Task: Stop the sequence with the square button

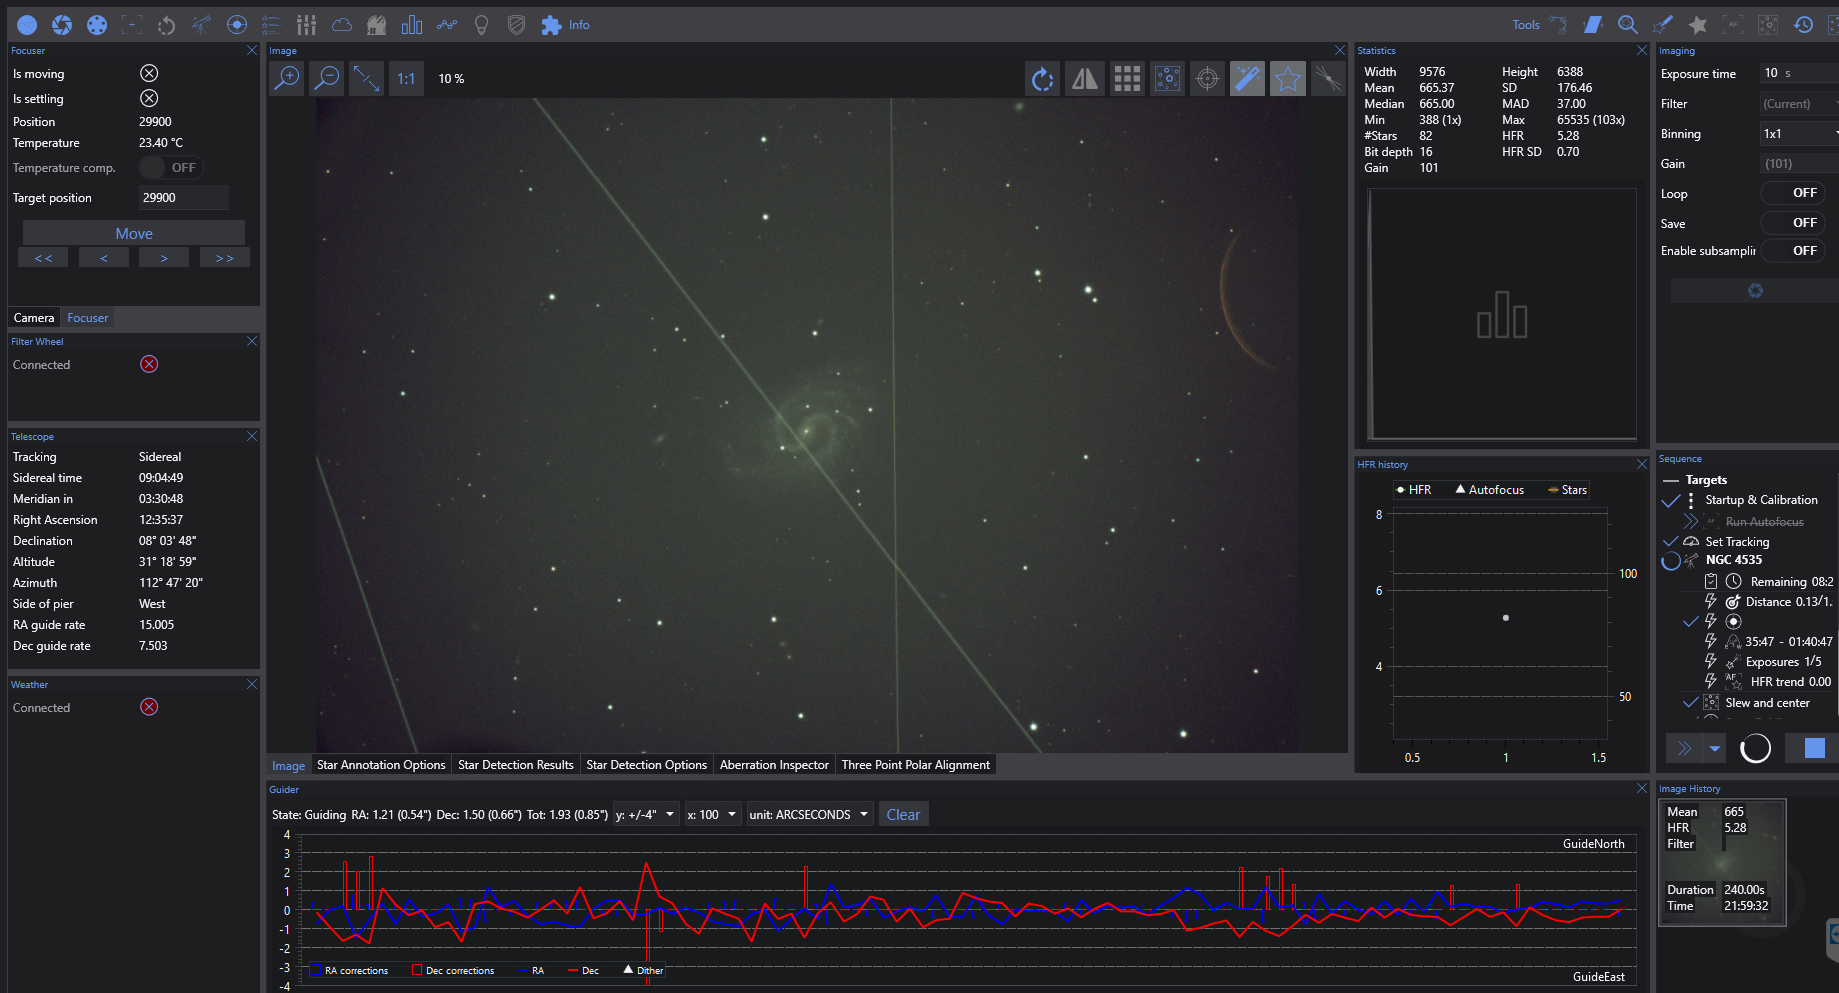Action: pyautogui.click(x=1814, y=748)
